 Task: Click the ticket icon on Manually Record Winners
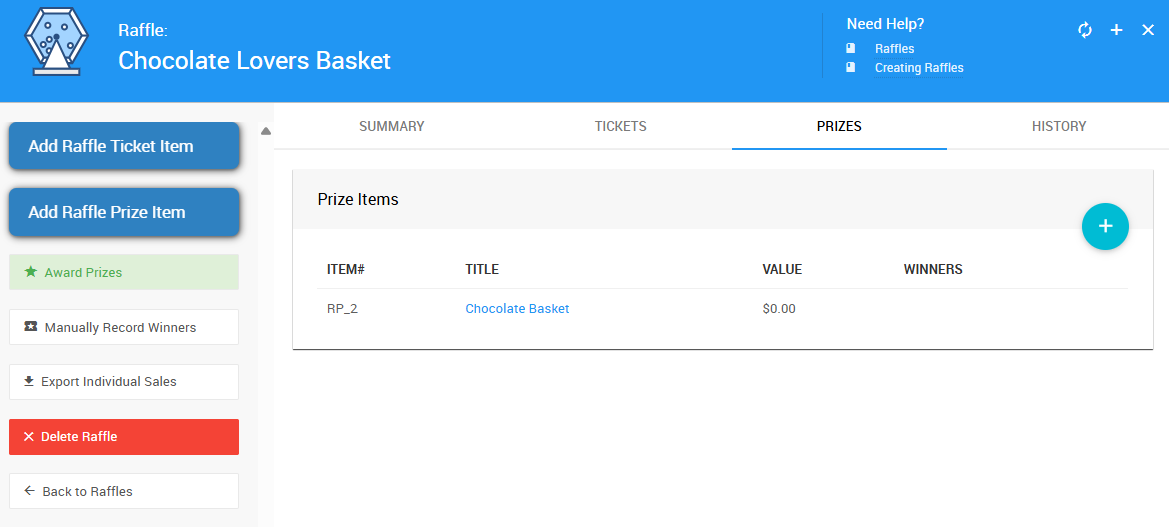point(30,327)
